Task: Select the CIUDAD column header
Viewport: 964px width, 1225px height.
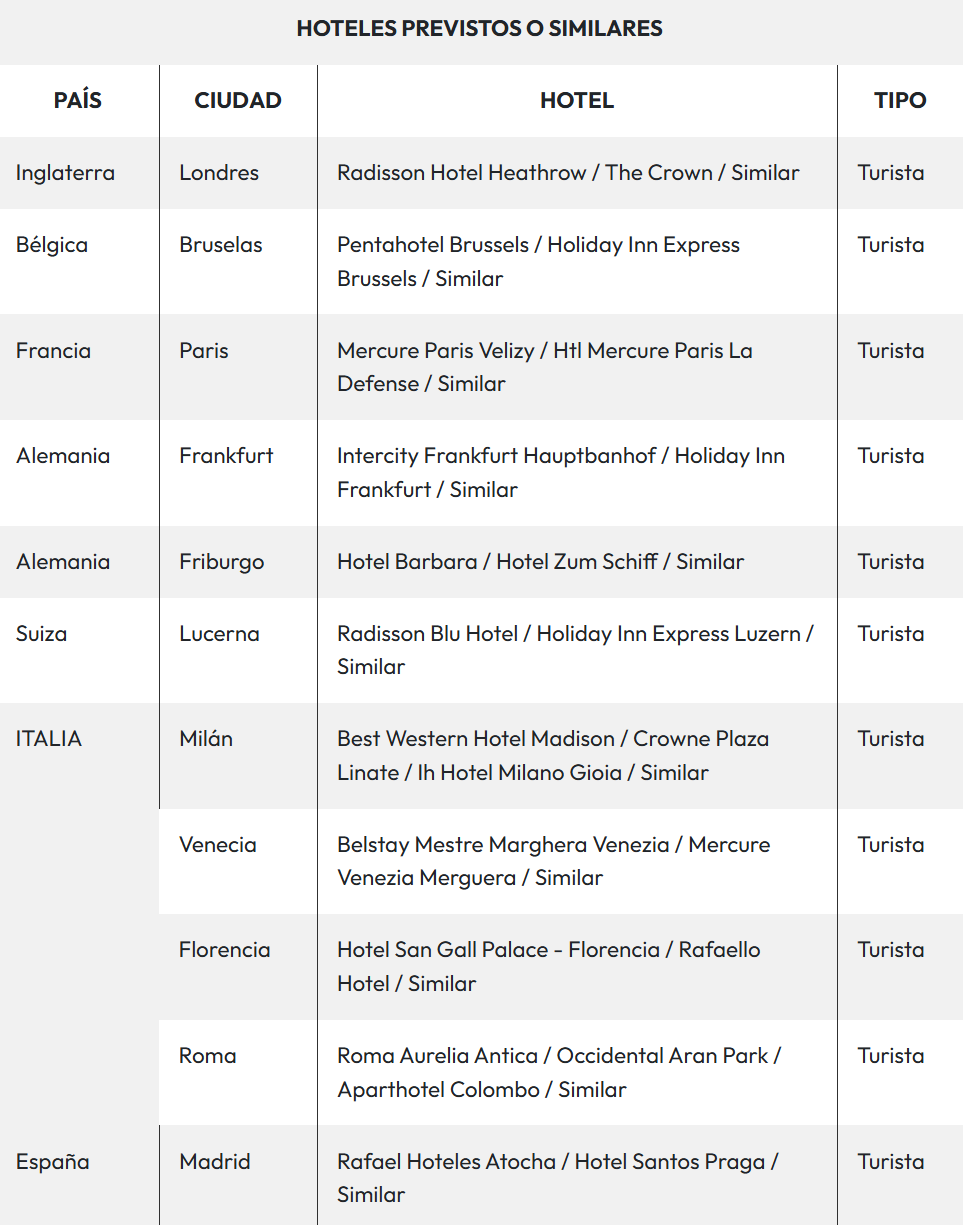Action: tap(238, 100)
